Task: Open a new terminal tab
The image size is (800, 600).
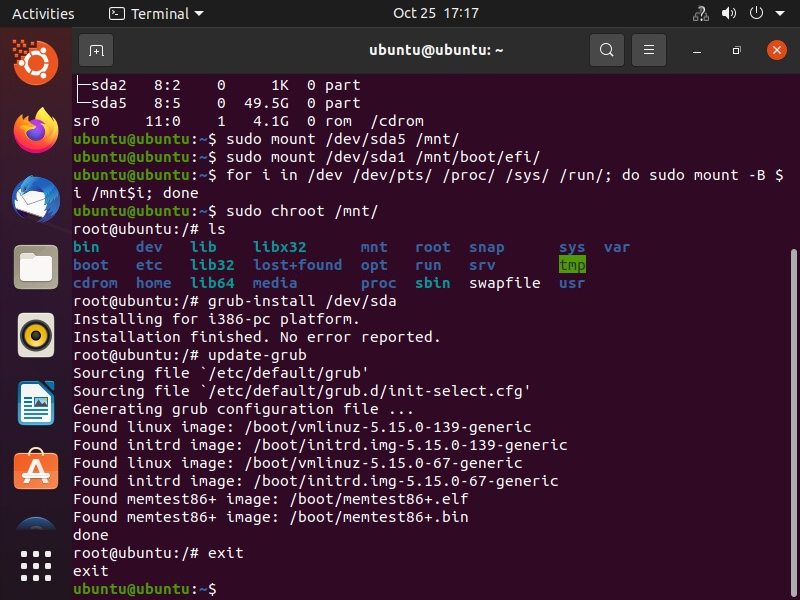Action: [96, 49]
